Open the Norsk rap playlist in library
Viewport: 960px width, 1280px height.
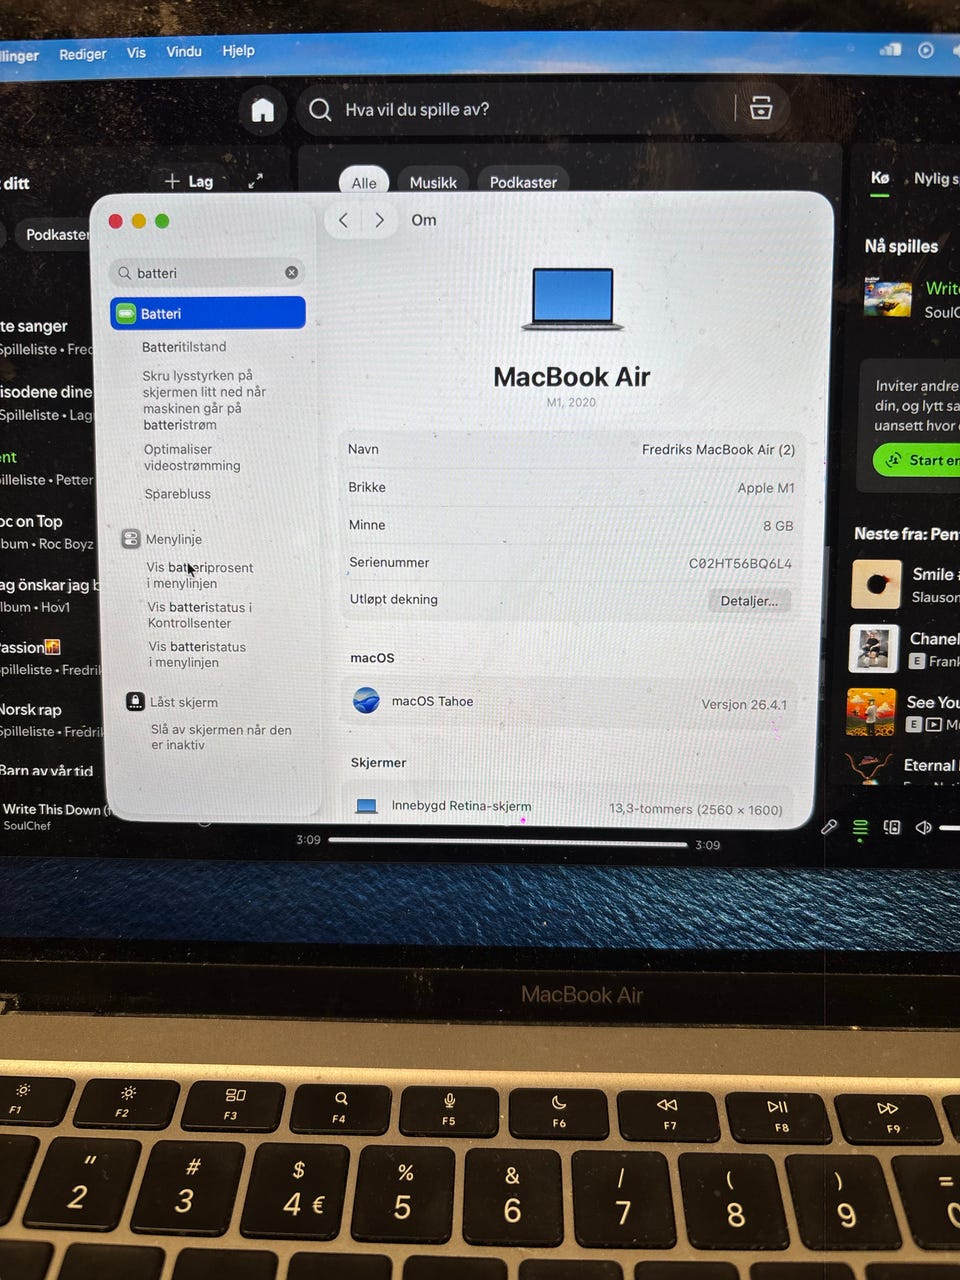pyautogui.click(x=50, y=720)
